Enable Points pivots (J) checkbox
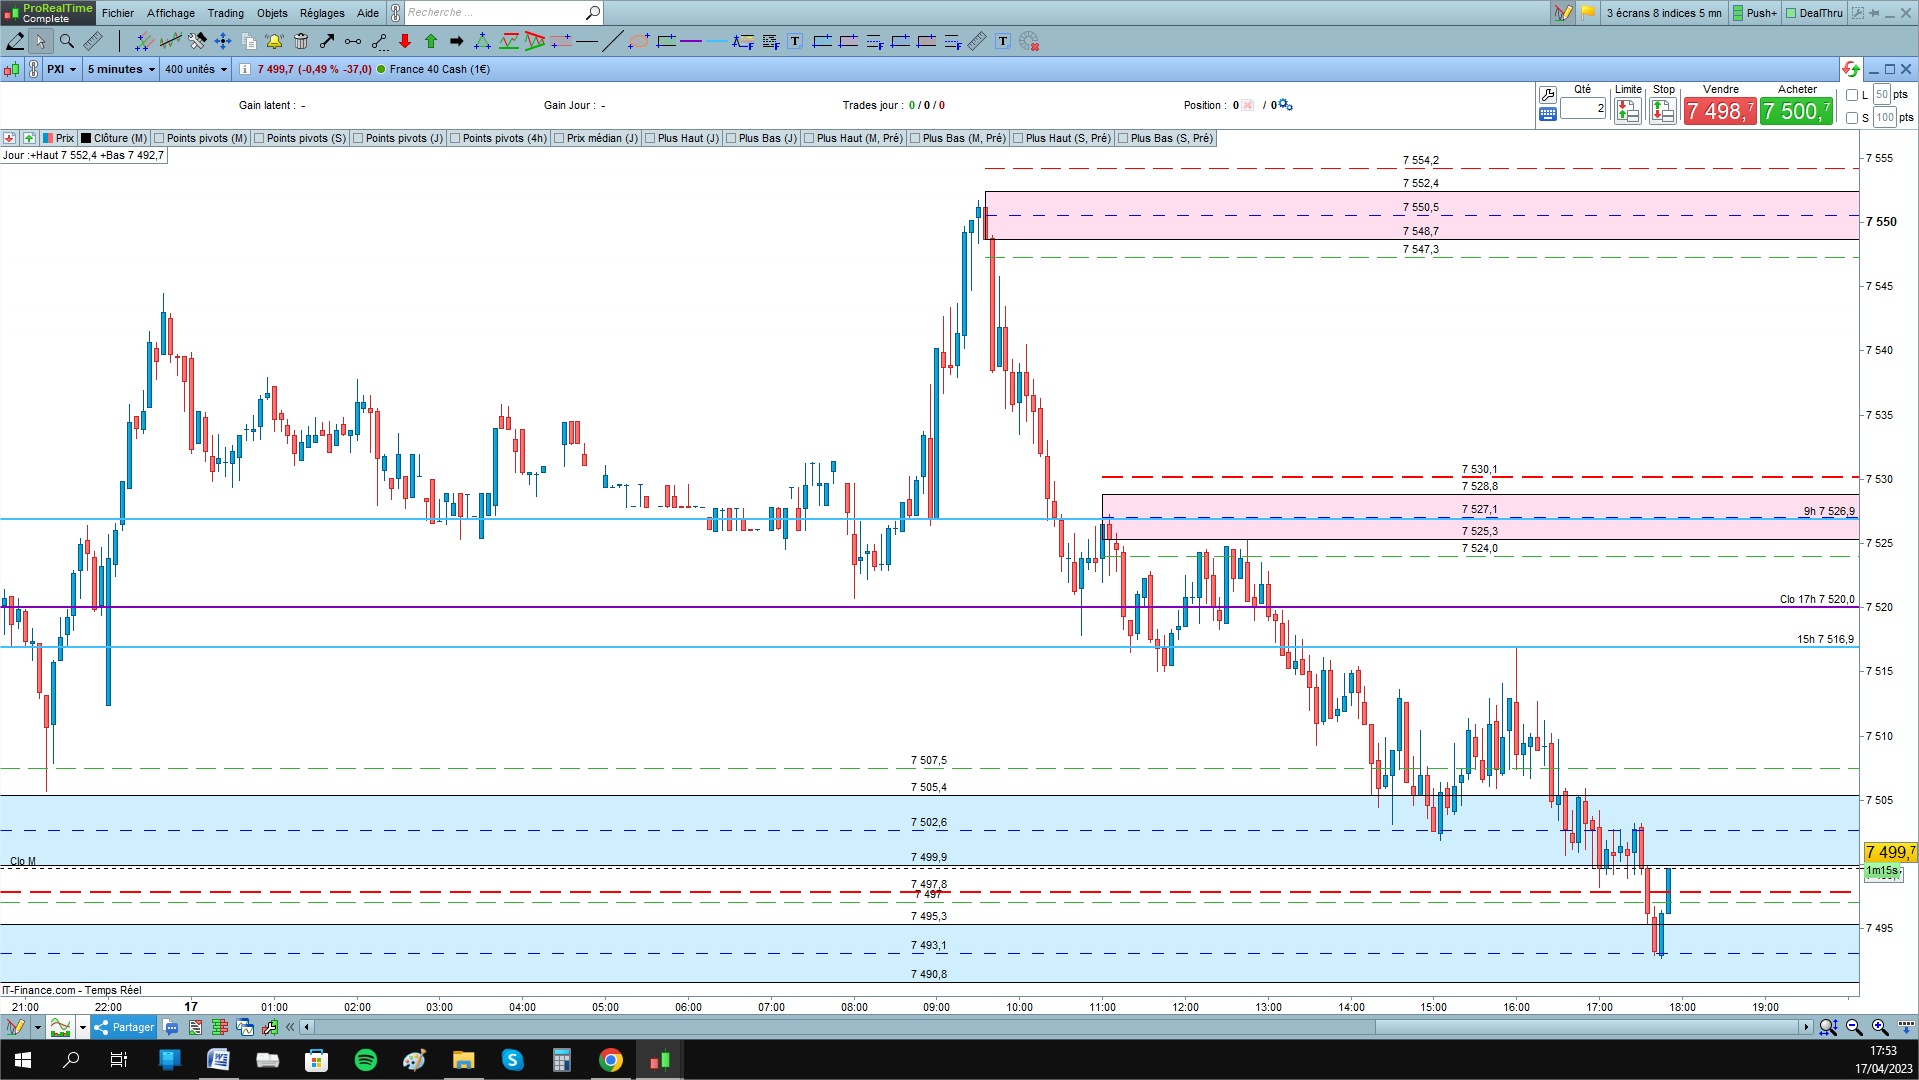The image size is (1919, 1080). click(358, 138)
